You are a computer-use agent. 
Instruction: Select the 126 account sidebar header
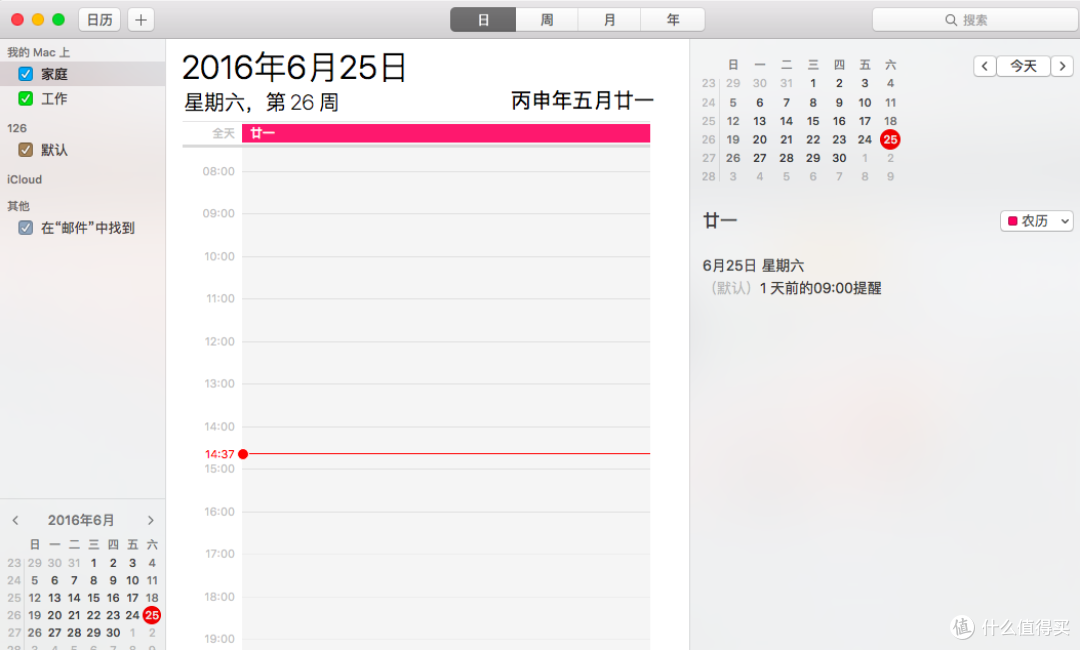pyautogui.click(x=17, y=128)
